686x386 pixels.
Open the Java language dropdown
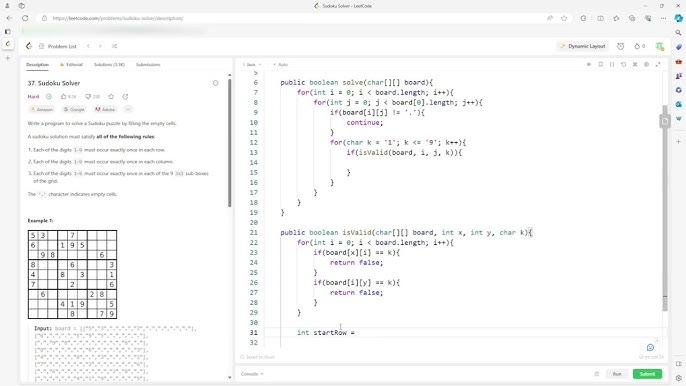point(252,64)
